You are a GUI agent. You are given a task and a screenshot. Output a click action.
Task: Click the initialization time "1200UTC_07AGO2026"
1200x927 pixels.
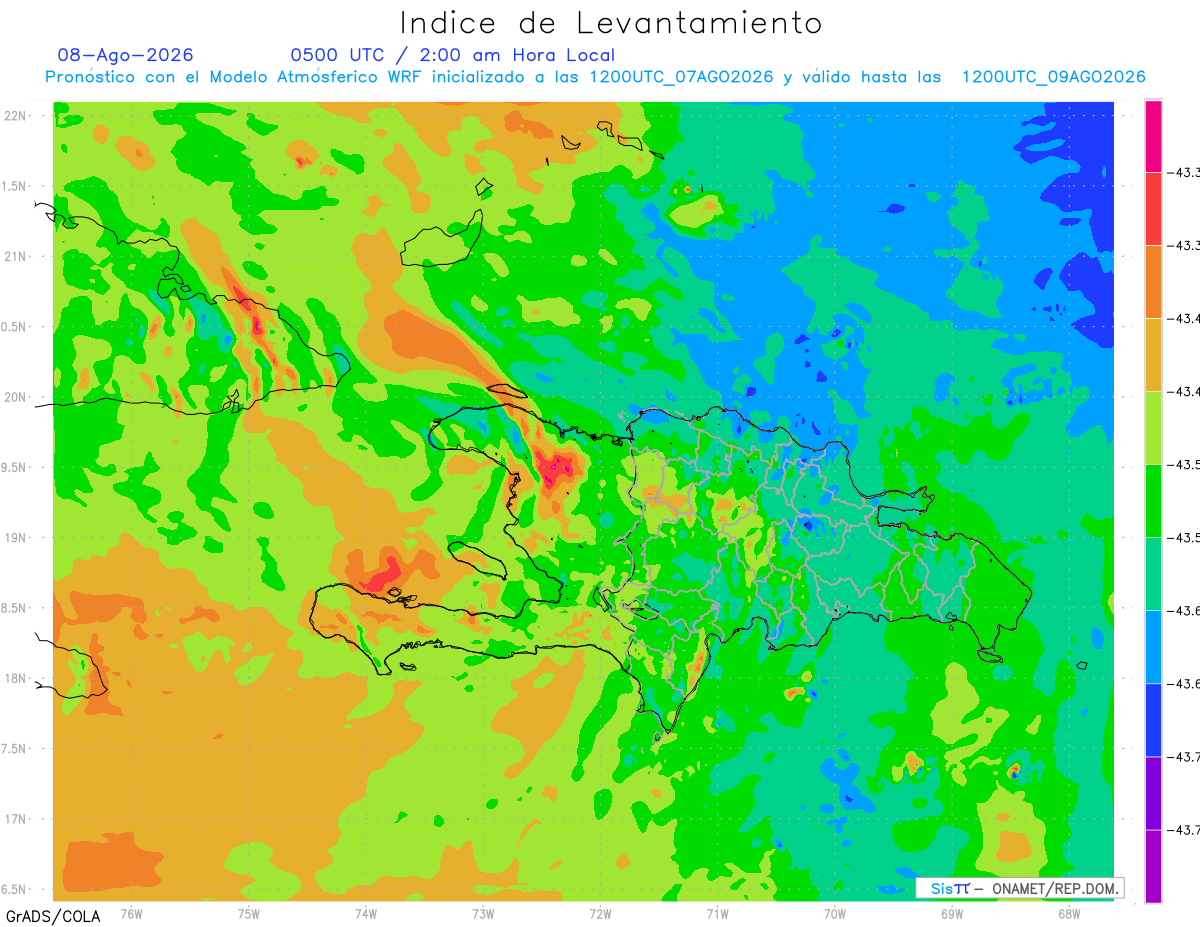[681, 77]
